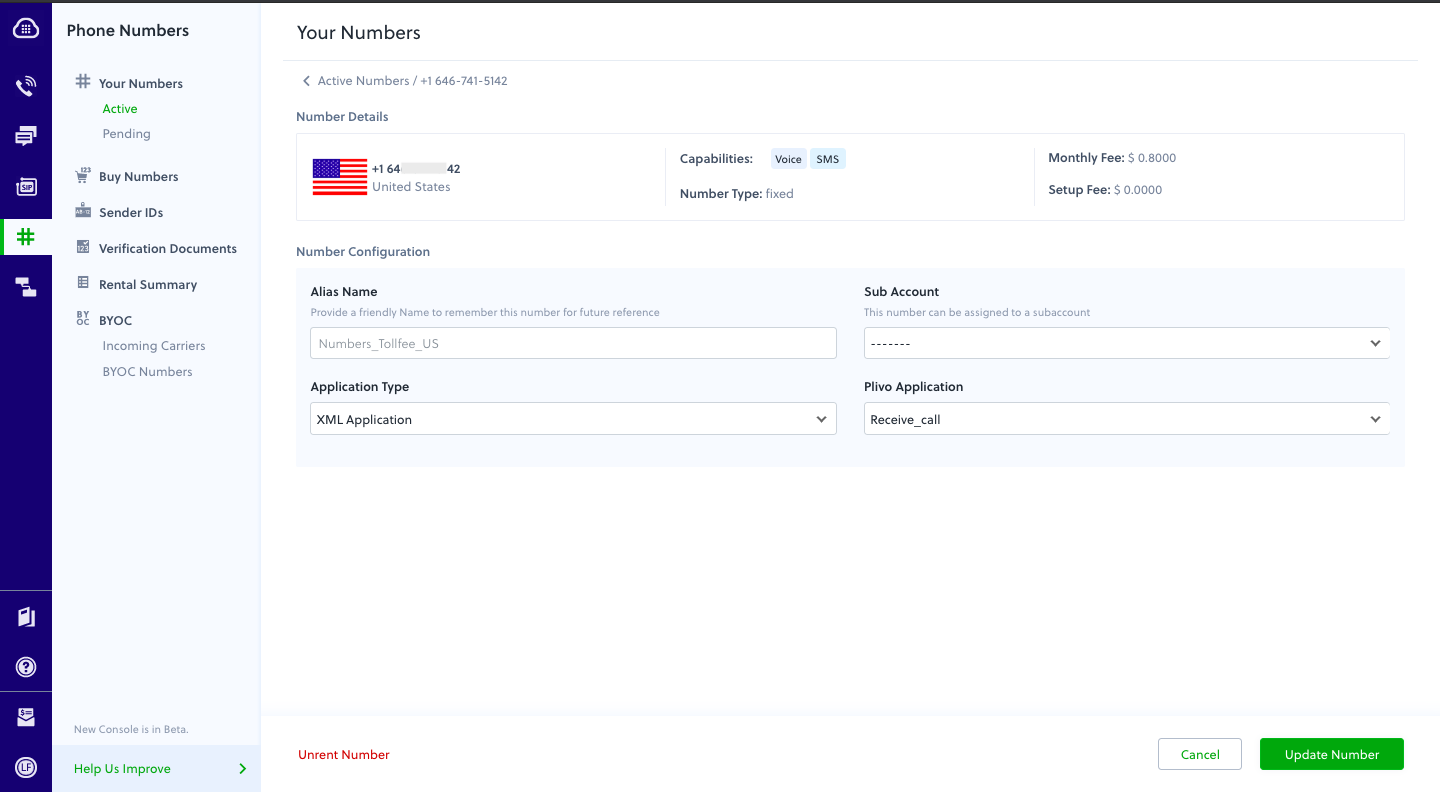Image resolution: width=1440 pixels, height=792 pixels.
Task: Select Sender IDs in the sidebar
Action: [132, 211]
